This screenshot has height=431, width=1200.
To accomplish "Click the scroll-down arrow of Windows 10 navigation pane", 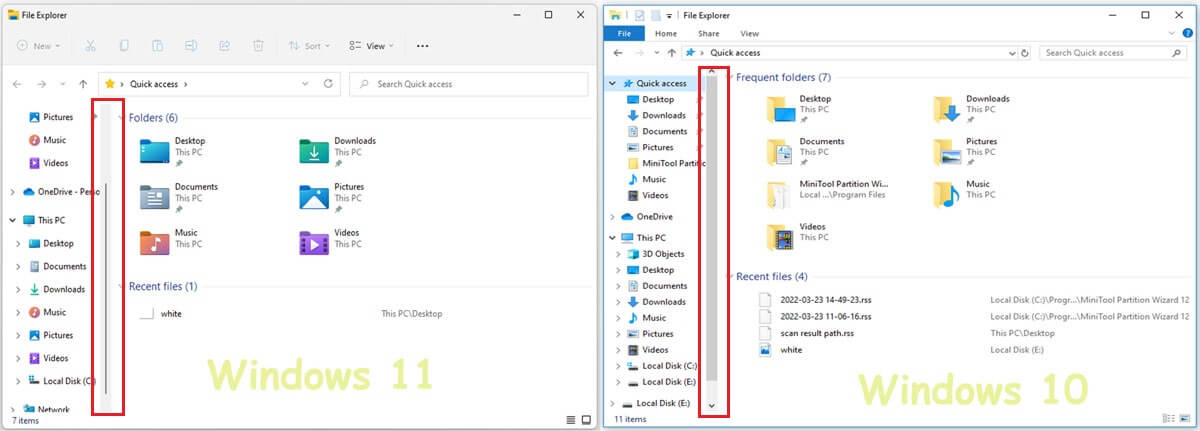I will pos(711,405).
